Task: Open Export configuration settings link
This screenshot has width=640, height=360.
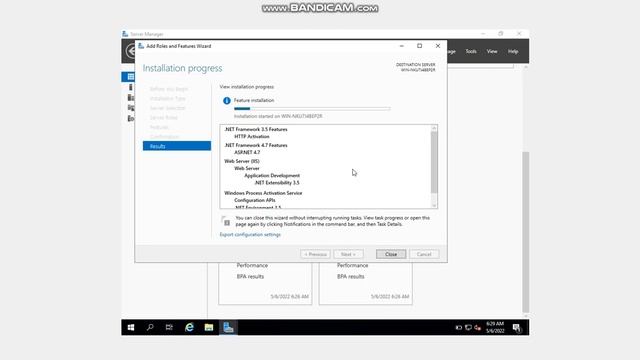Action: [250, 235]
